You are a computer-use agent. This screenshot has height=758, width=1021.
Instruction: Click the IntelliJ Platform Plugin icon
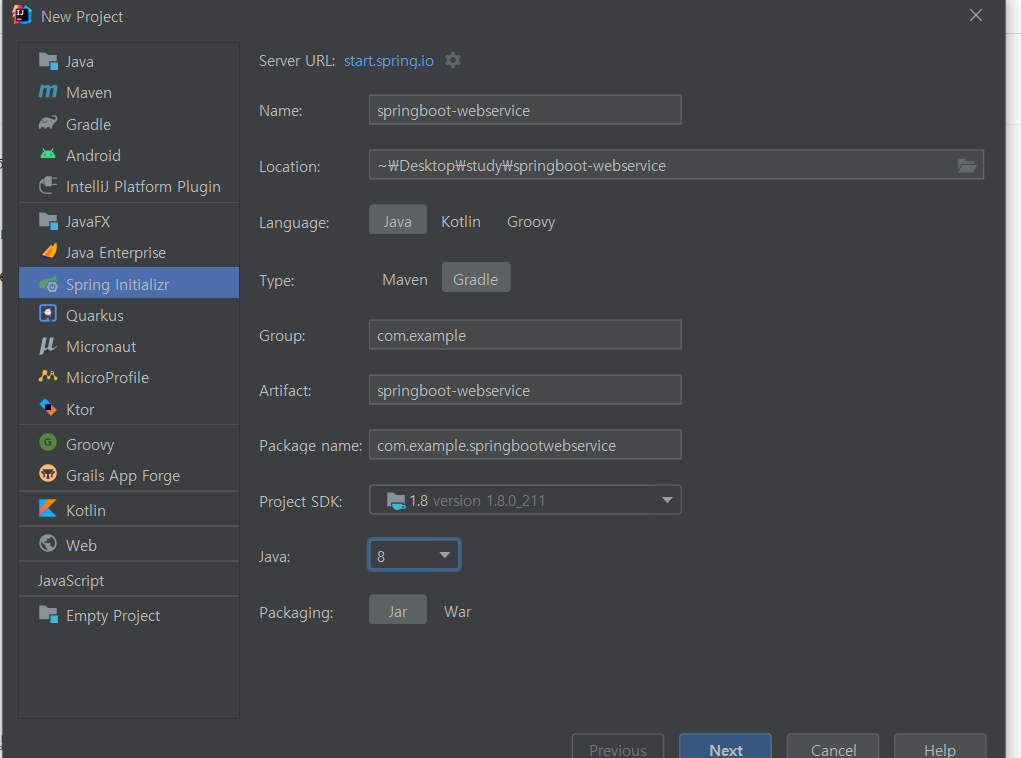[48, 186]
